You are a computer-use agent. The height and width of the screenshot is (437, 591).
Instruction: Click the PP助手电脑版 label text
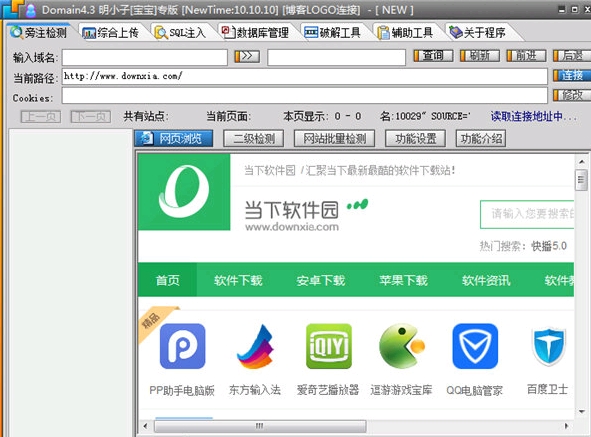pos(182,390)
